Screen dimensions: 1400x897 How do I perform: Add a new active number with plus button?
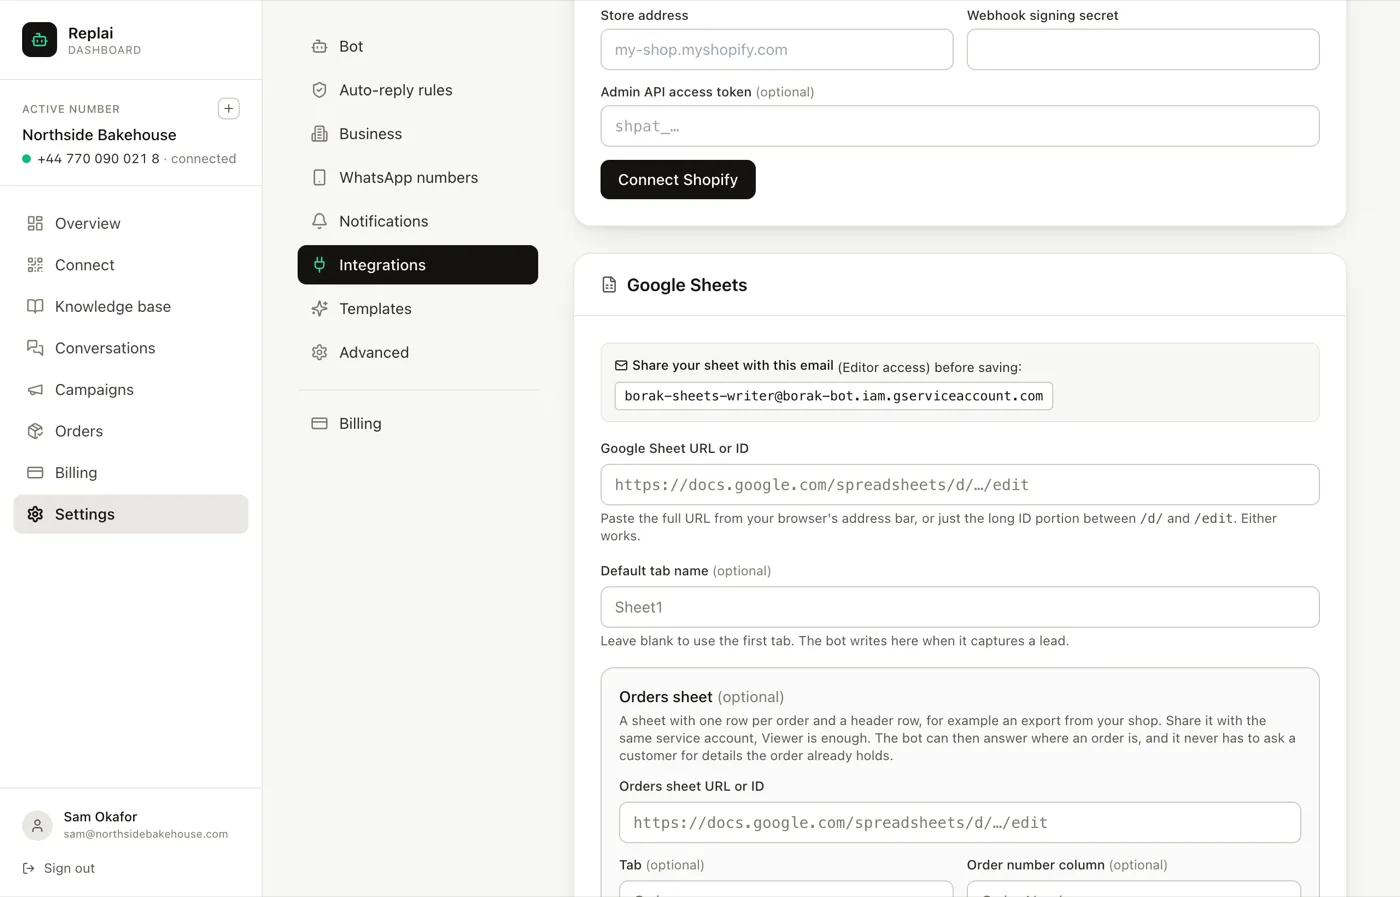229,109
